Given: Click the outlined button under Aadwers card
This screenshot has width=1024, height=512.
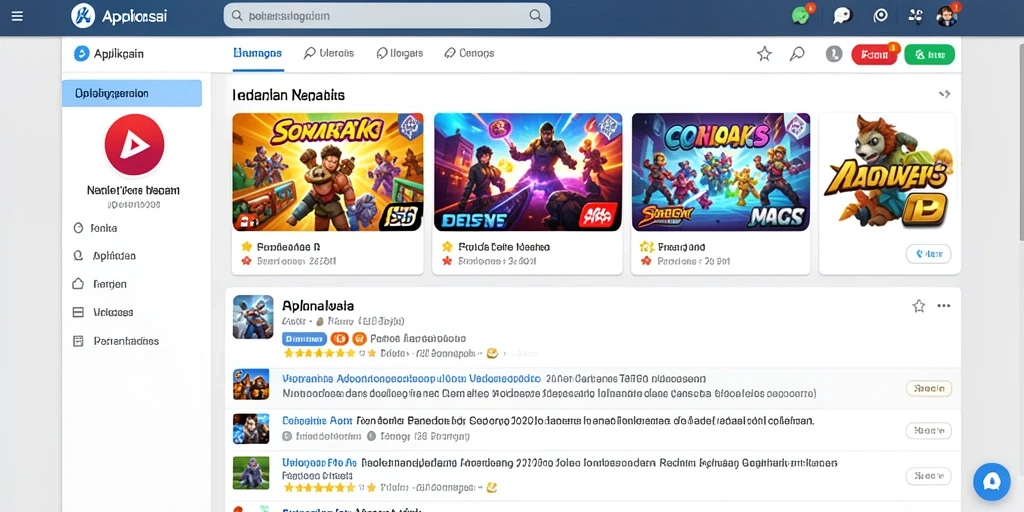Looking at the screenshot, I should tap(928, 254).
